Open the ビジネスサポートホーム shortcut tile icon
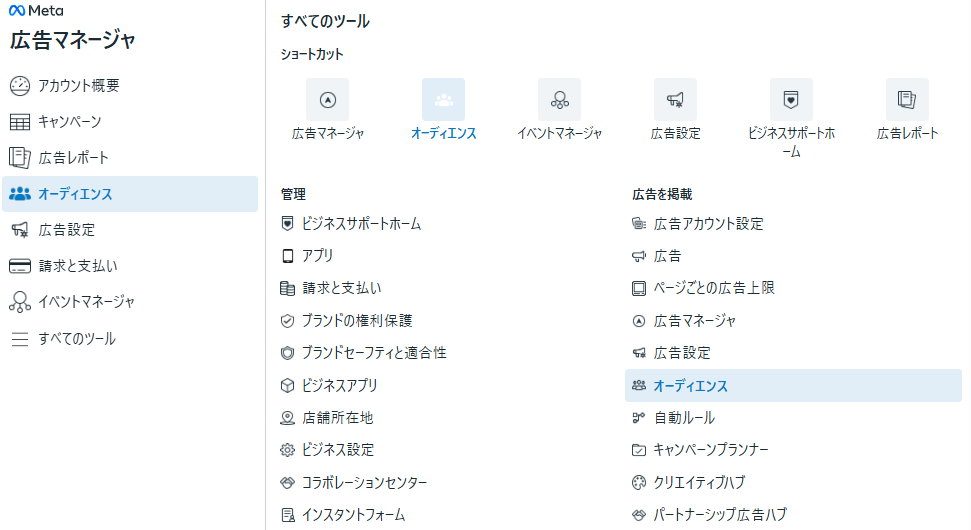Image resolution: width=971 pixels, height=530 pixels. [791, 100]
